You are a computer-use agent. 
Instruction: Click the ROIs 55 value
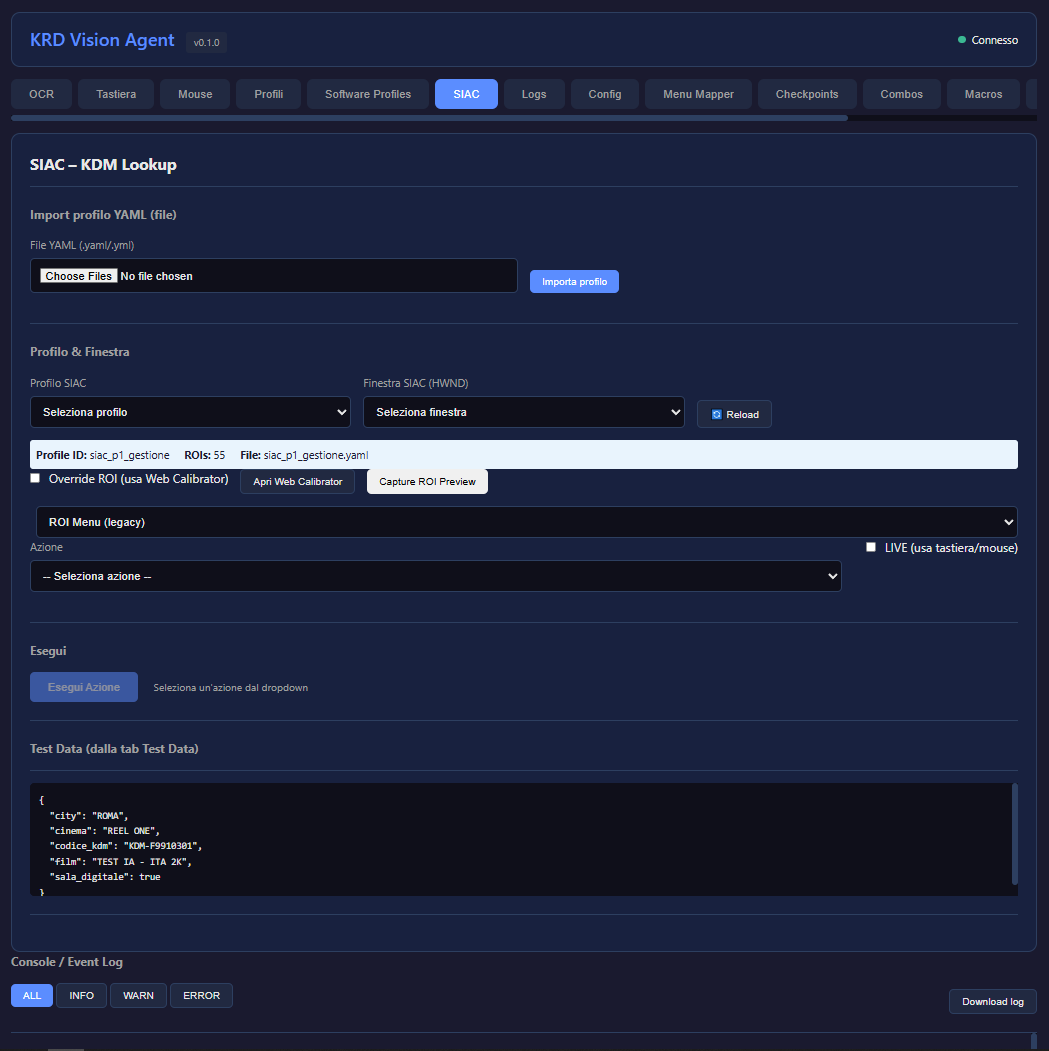click(204, 455)
